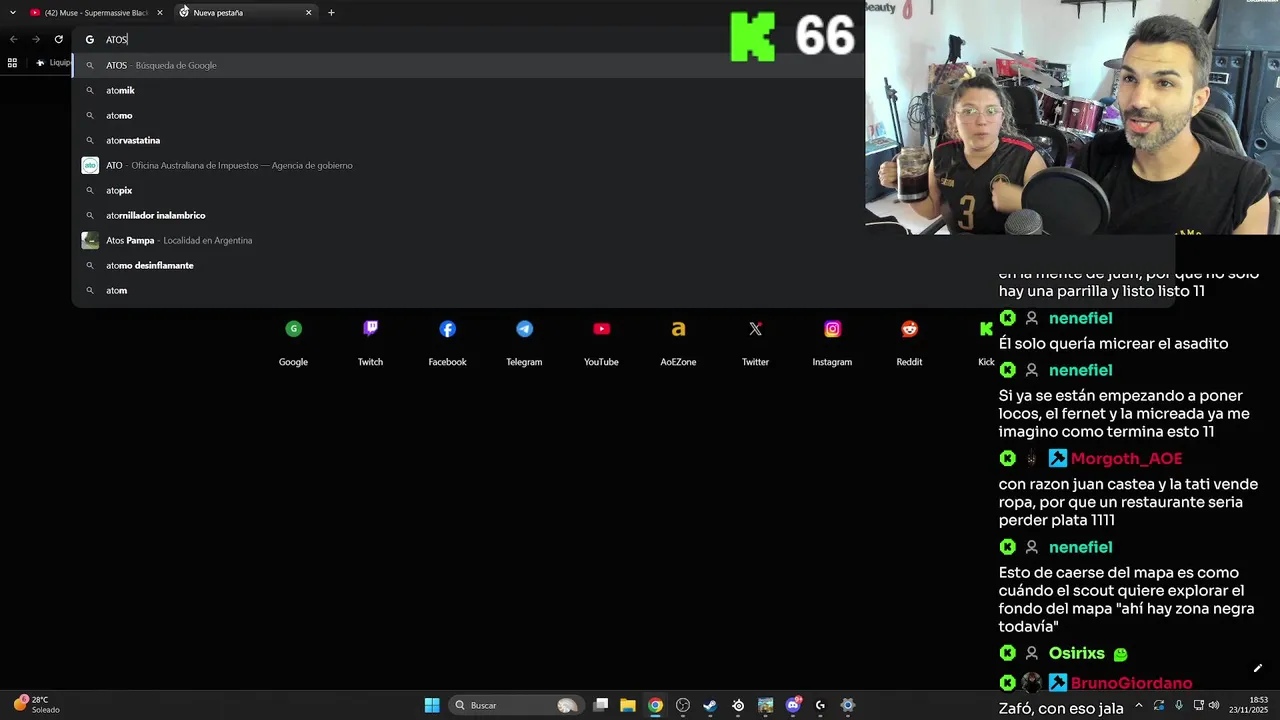Open File Explorer from the taskbar
This screenshot has width=1280, height=720.
pos(628,705)
